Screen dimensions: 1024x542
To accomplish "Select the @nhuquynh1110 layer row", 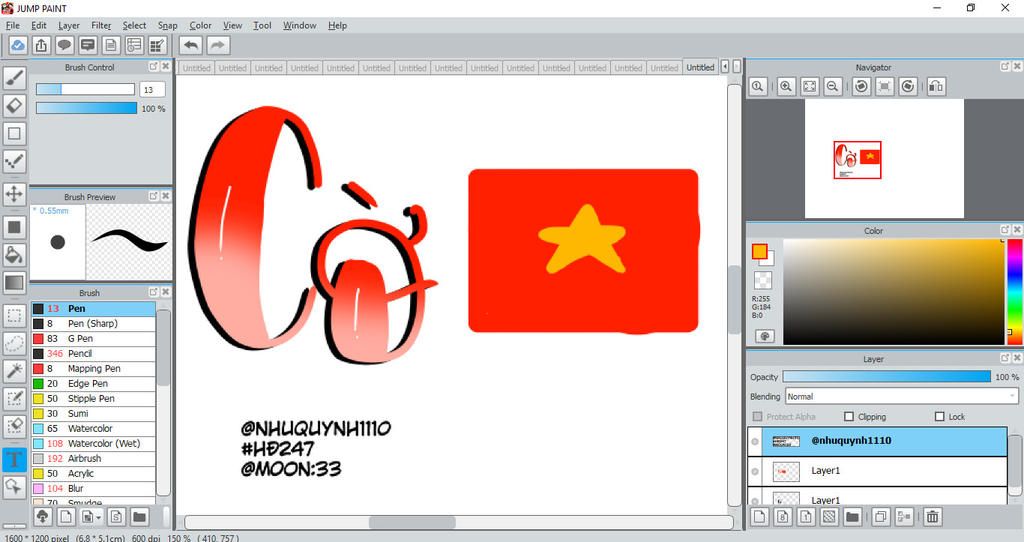I will 877,441.
